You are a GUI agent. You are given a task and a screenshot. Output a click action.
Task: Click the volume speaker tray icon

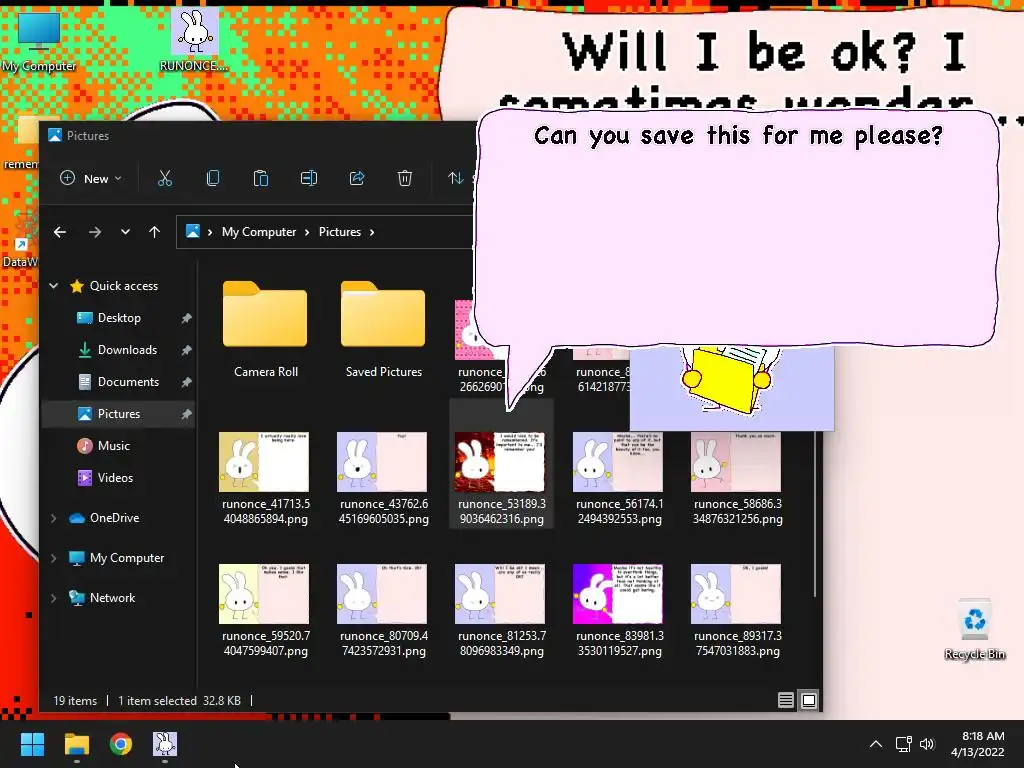(x=927, y=744)
